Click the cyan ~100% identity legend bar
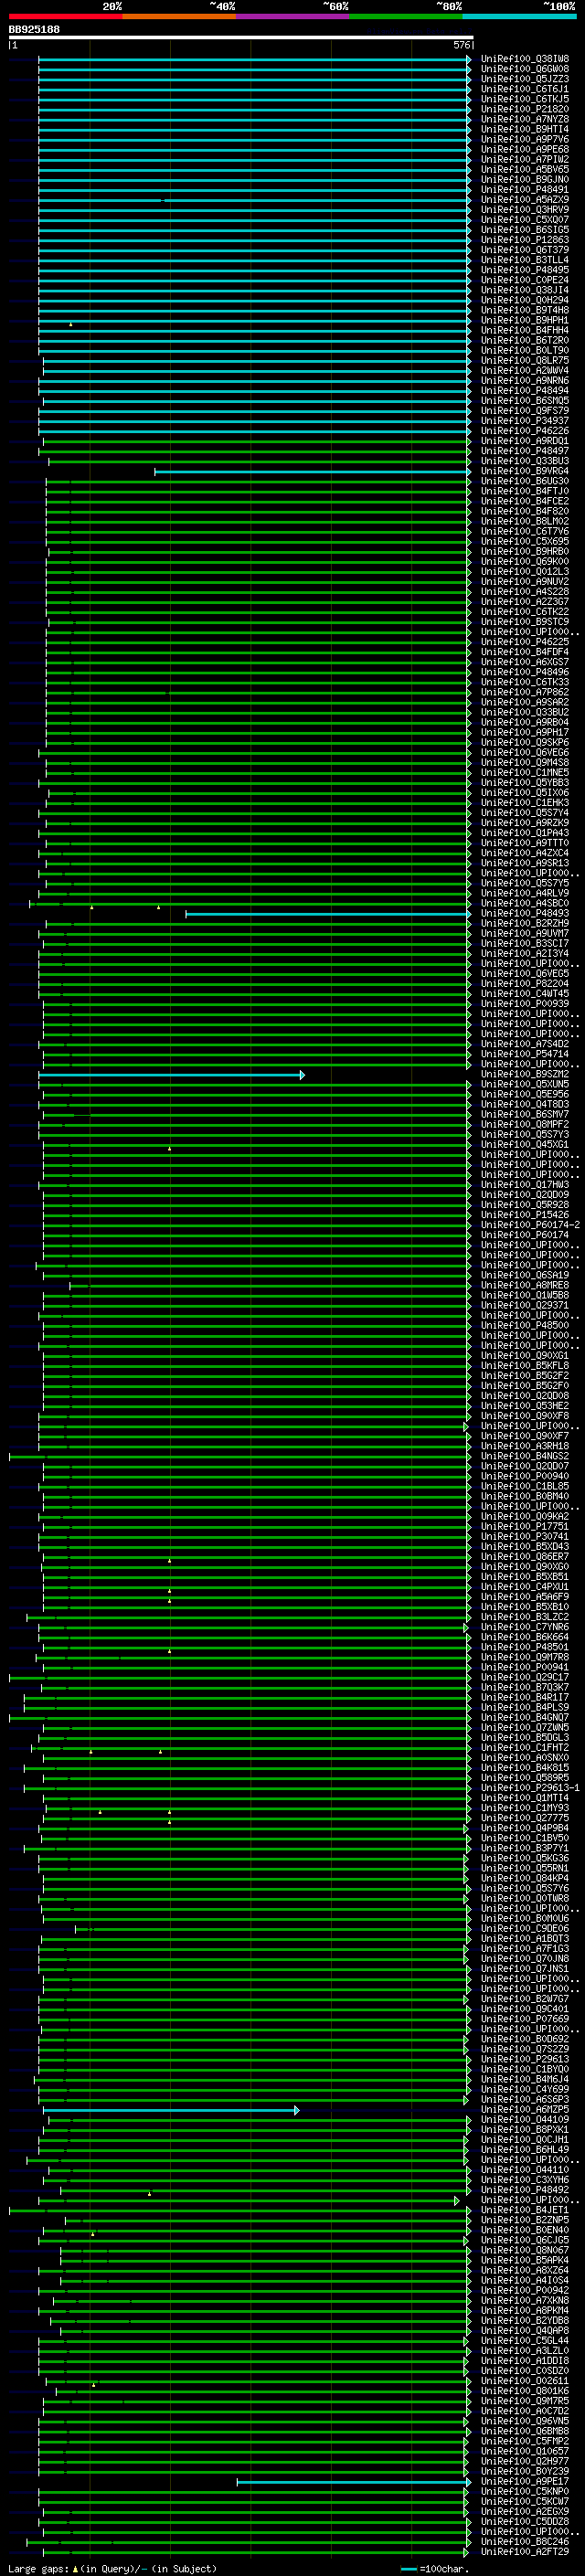This screenshot has width=585, height=2576. tap(519, 16)
